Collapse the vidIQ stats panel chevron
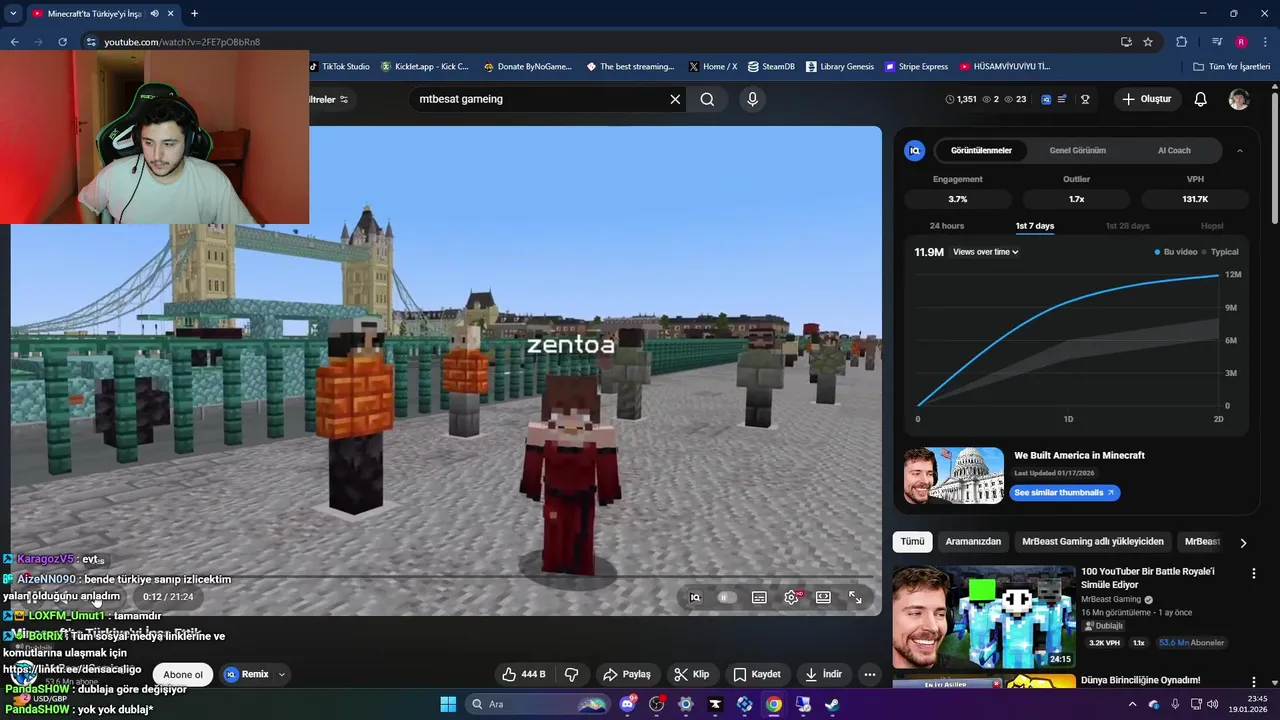The image size is (1280, 720). pyautogui.click(x=1240, y=151)
